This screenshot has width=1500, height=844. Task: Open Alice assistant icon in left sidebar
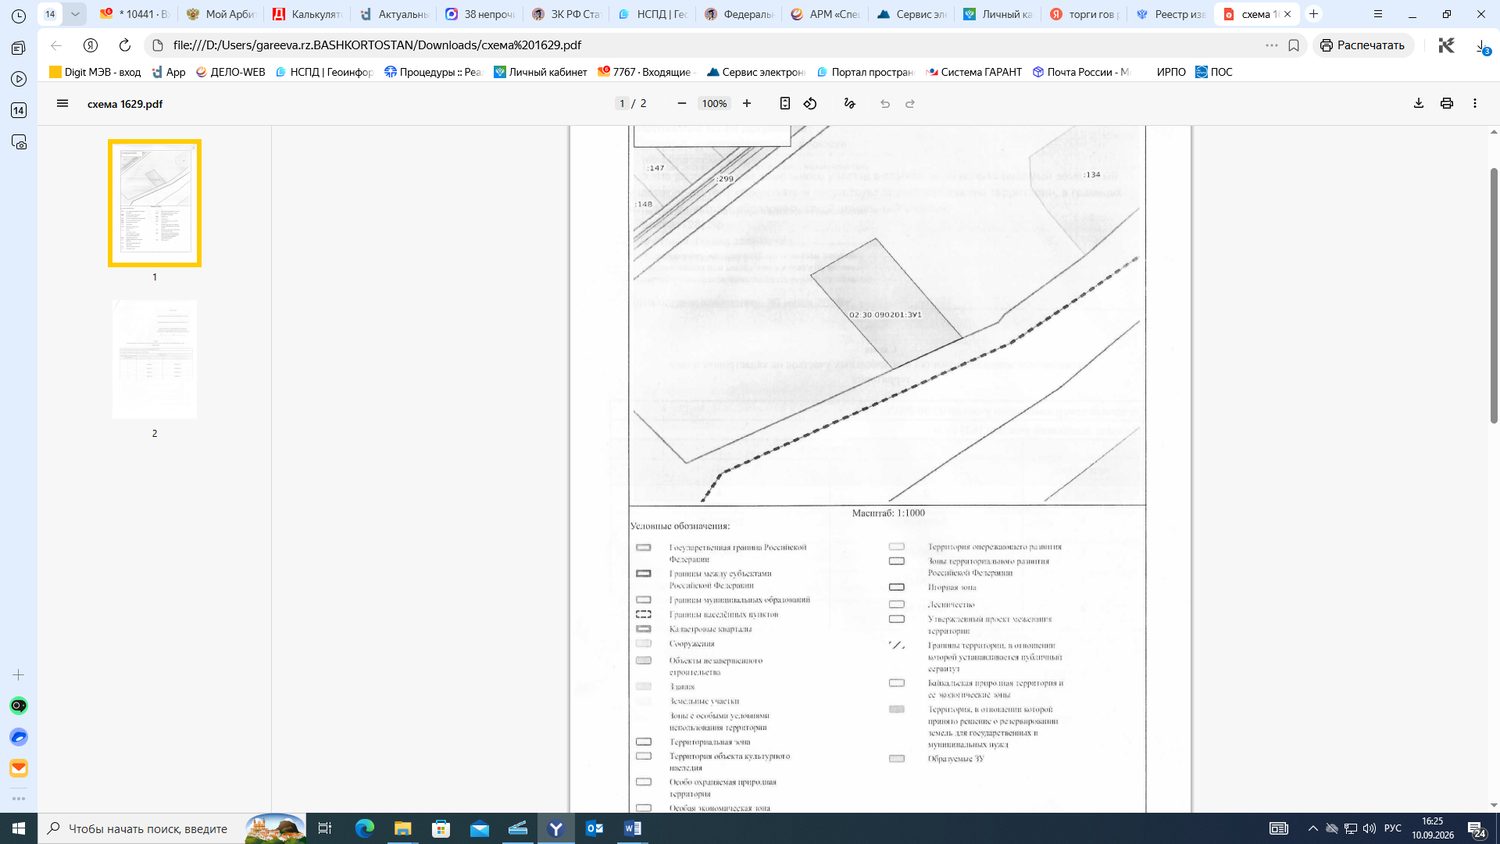coord(18,706)
